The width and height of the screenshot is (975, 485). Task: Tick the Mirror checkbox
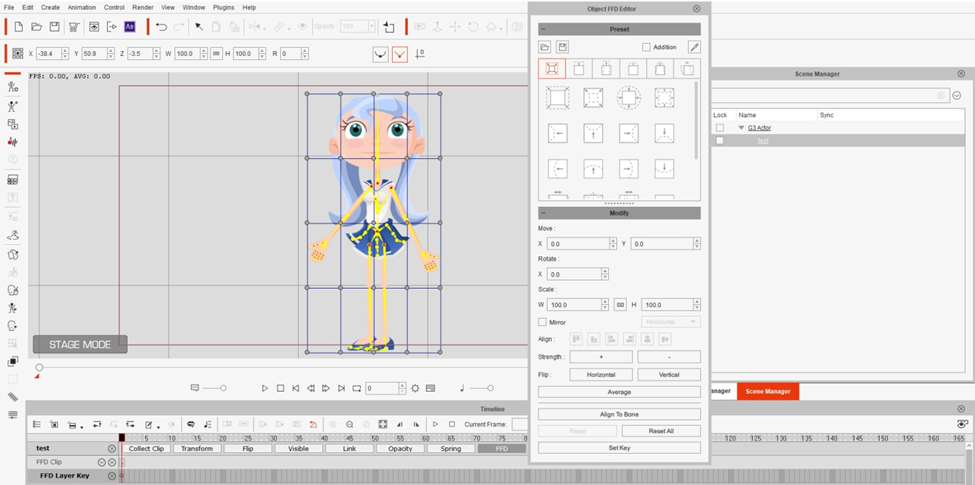coord(543,322)
